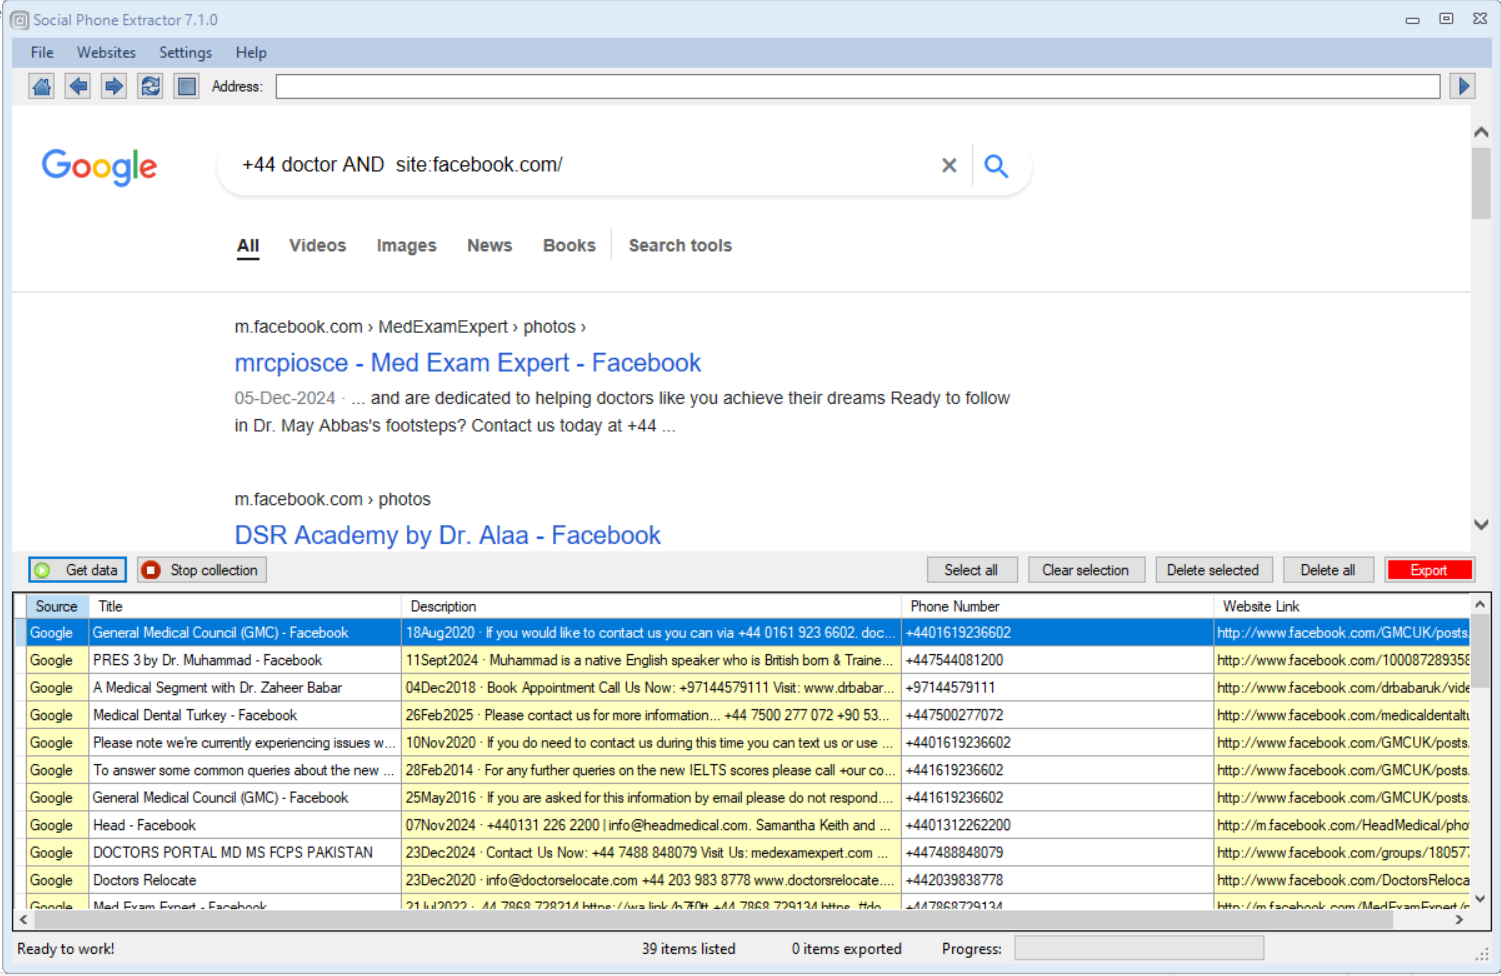Open the mrcpiosce Med Exam Expert result link
Image resolution: width=1501 pixels, height=976 pixels.
[x=467, y=363]
